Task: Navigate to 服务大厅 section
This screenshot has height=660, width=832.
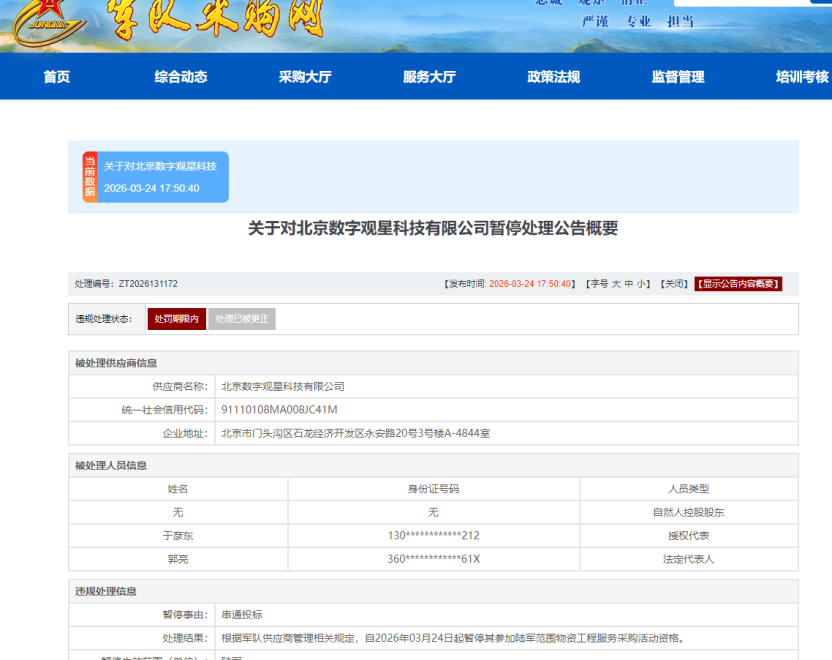Action: (x=429, y=77)
